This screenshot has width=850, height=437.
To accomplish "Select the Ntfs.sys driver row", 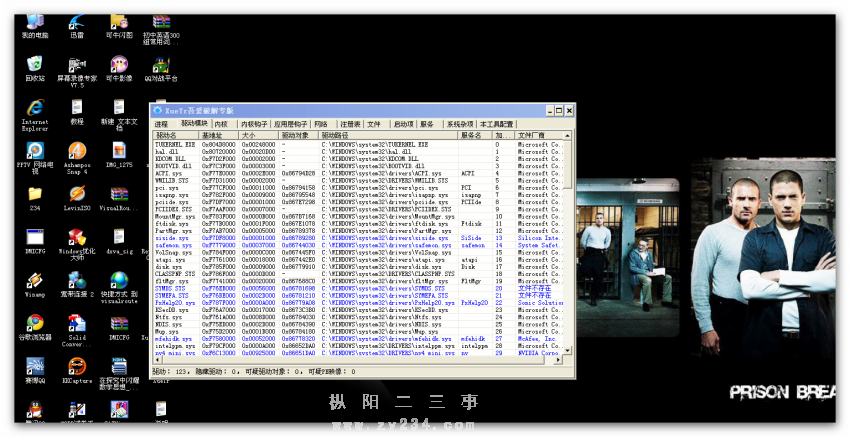I will pyautogui.click(x=358, y=317).
